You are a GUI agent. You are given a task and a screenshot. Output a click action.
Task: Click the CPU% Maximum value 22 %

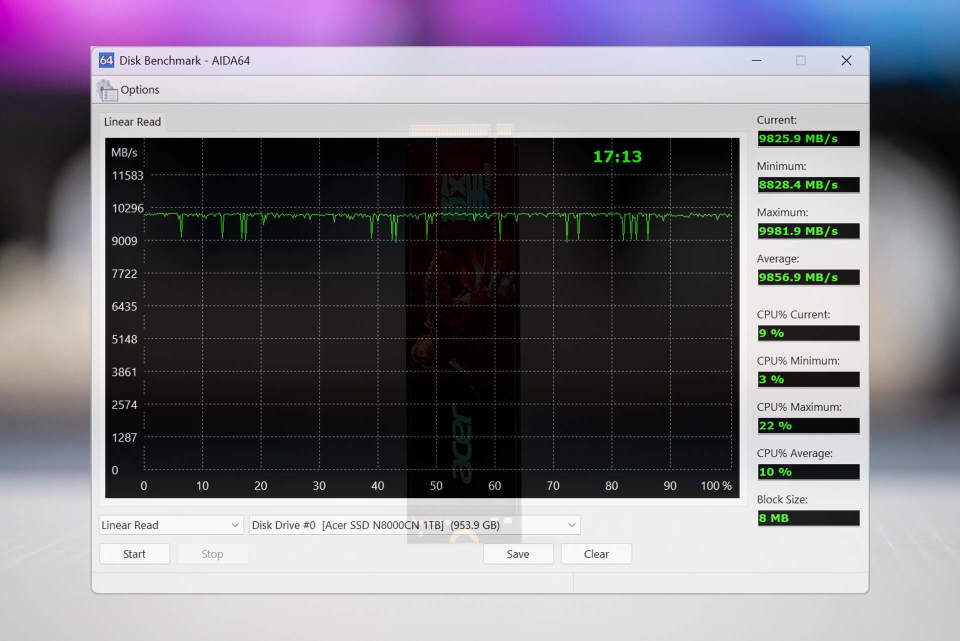808,425
